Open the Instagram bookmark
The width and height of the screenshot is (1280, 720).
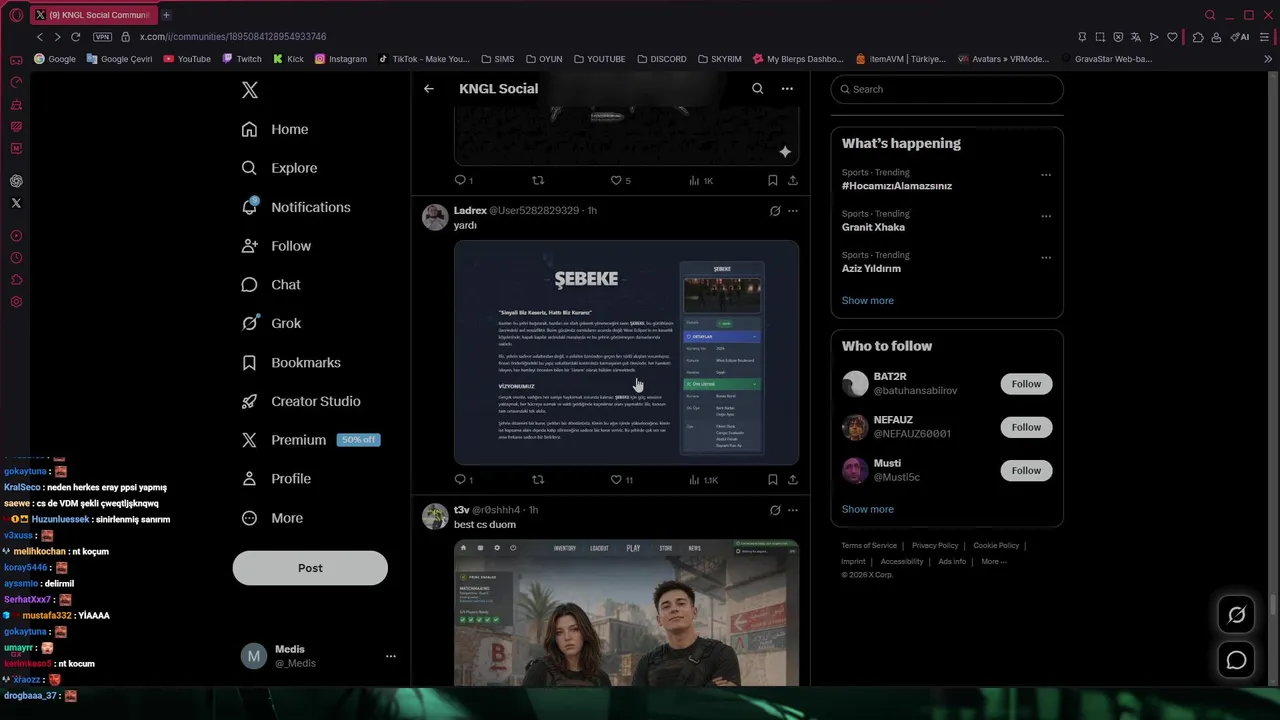click(x=341, y=59)
